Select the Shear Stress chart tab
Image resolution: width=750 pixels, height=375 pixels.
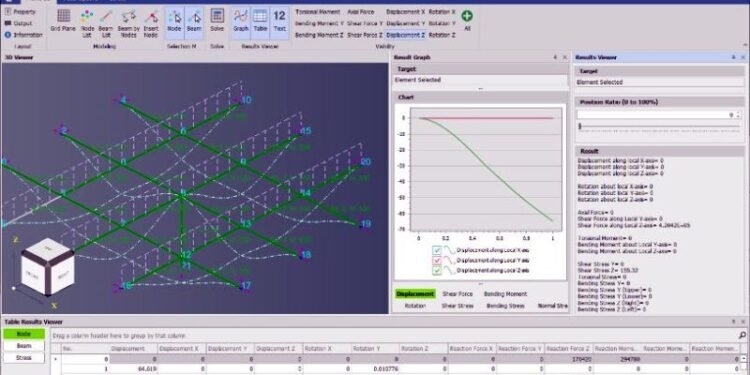(457, 306)
